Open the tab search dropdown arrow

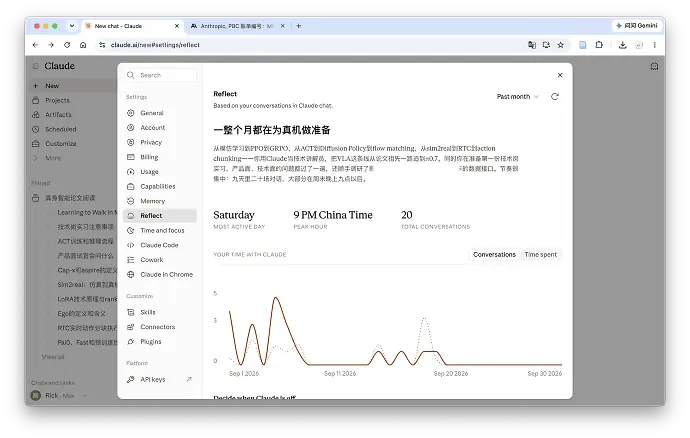point(72,26)
